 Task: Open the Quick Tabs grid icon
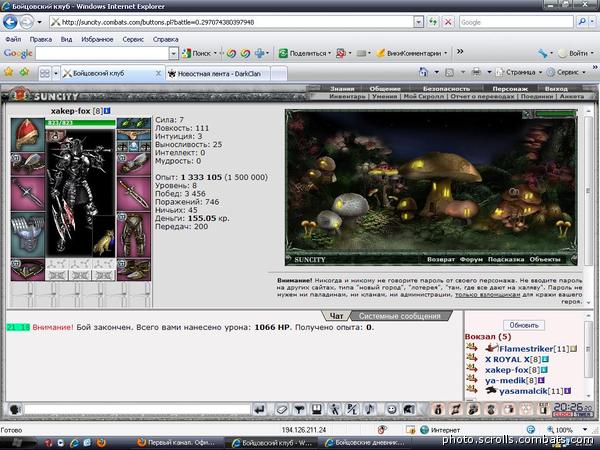[x=45, y=73]
